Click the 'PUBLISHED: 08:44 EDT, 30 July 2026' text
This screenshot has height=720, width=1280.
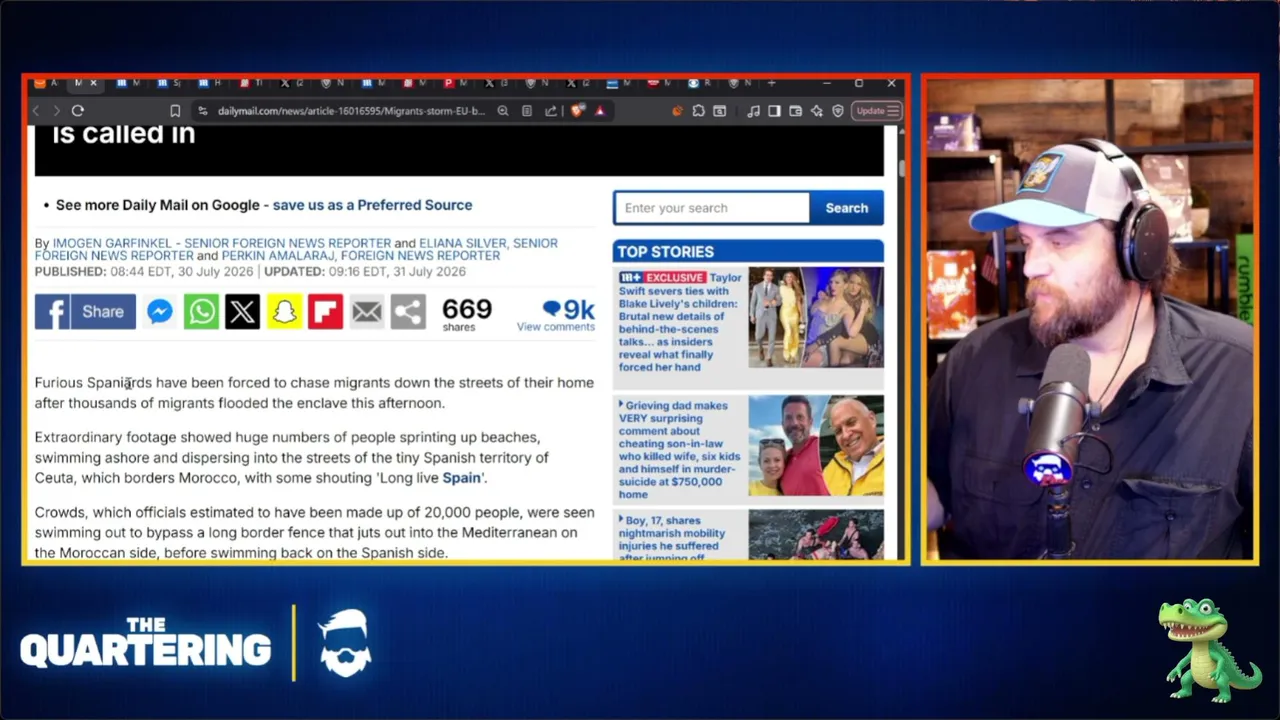tap(145, 272)
